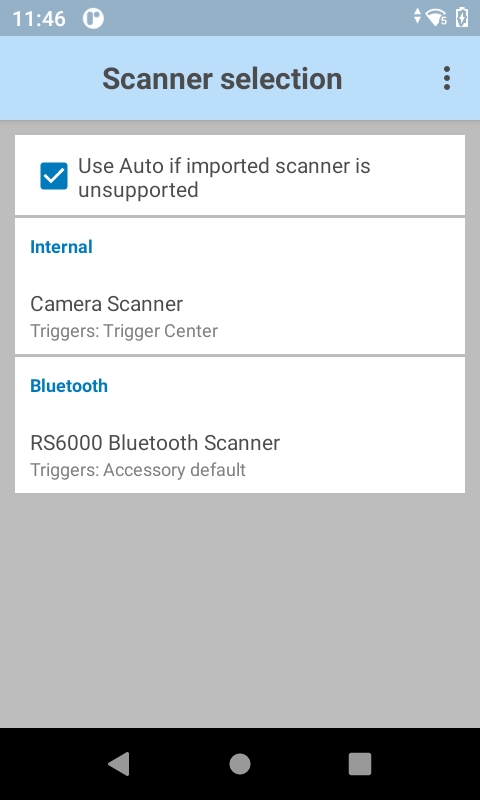Tap the data transfer arrows icon
This screenshot has width=480, height=800.
click(x=417, y=16)
